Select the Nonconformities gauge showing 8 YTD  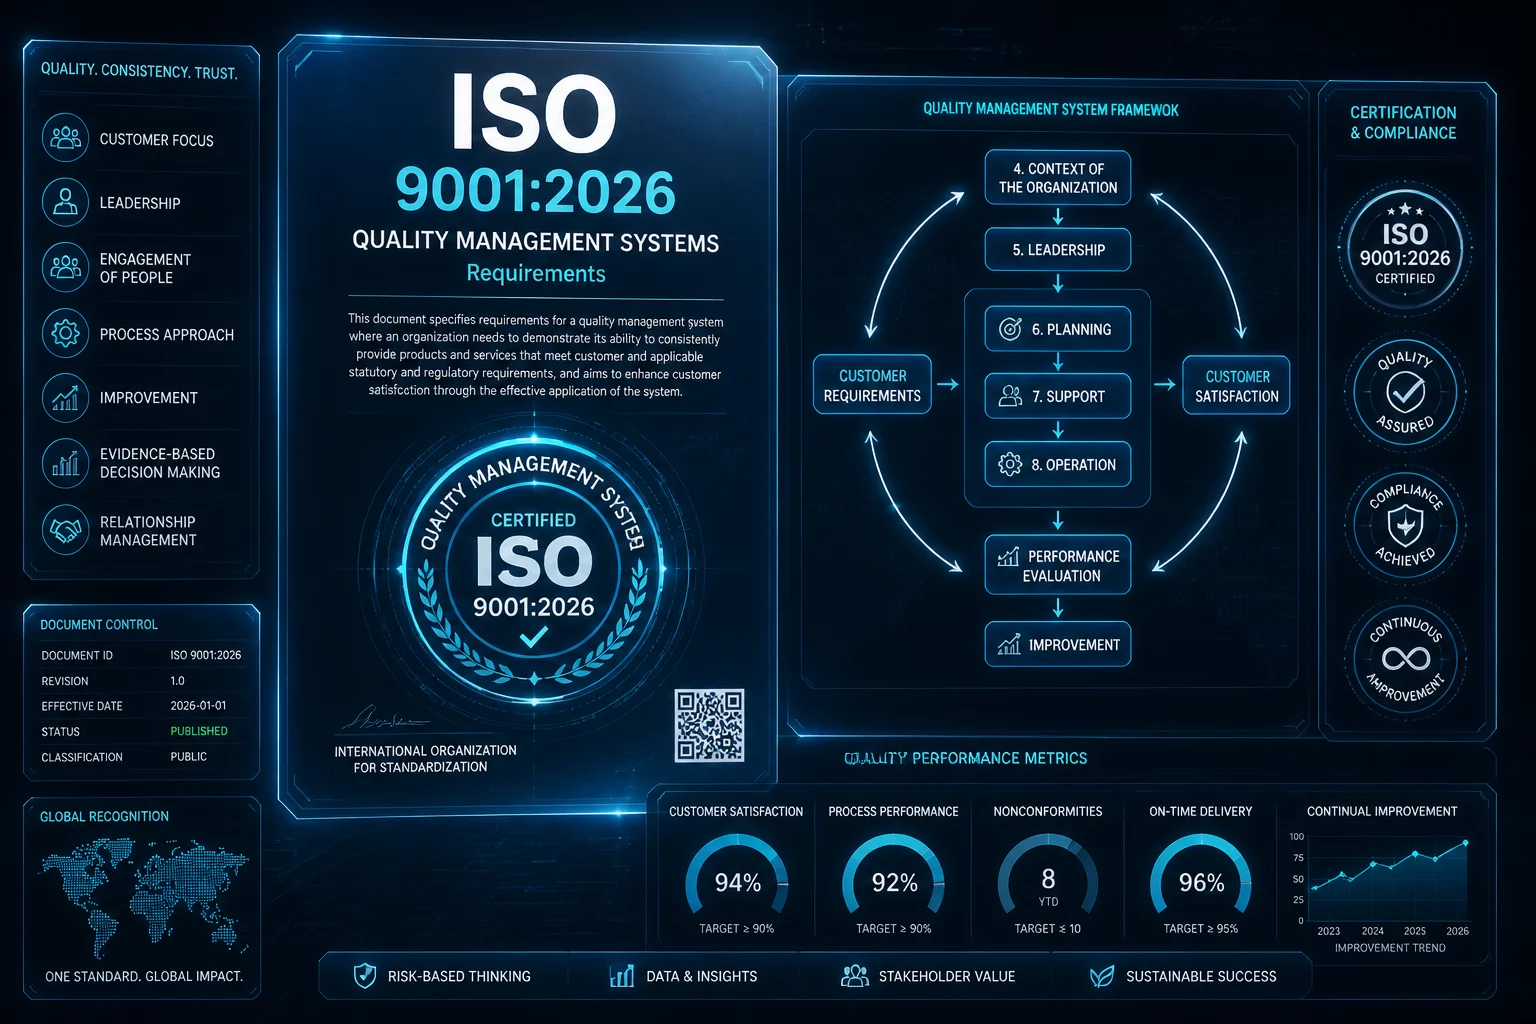(1048, 877)
